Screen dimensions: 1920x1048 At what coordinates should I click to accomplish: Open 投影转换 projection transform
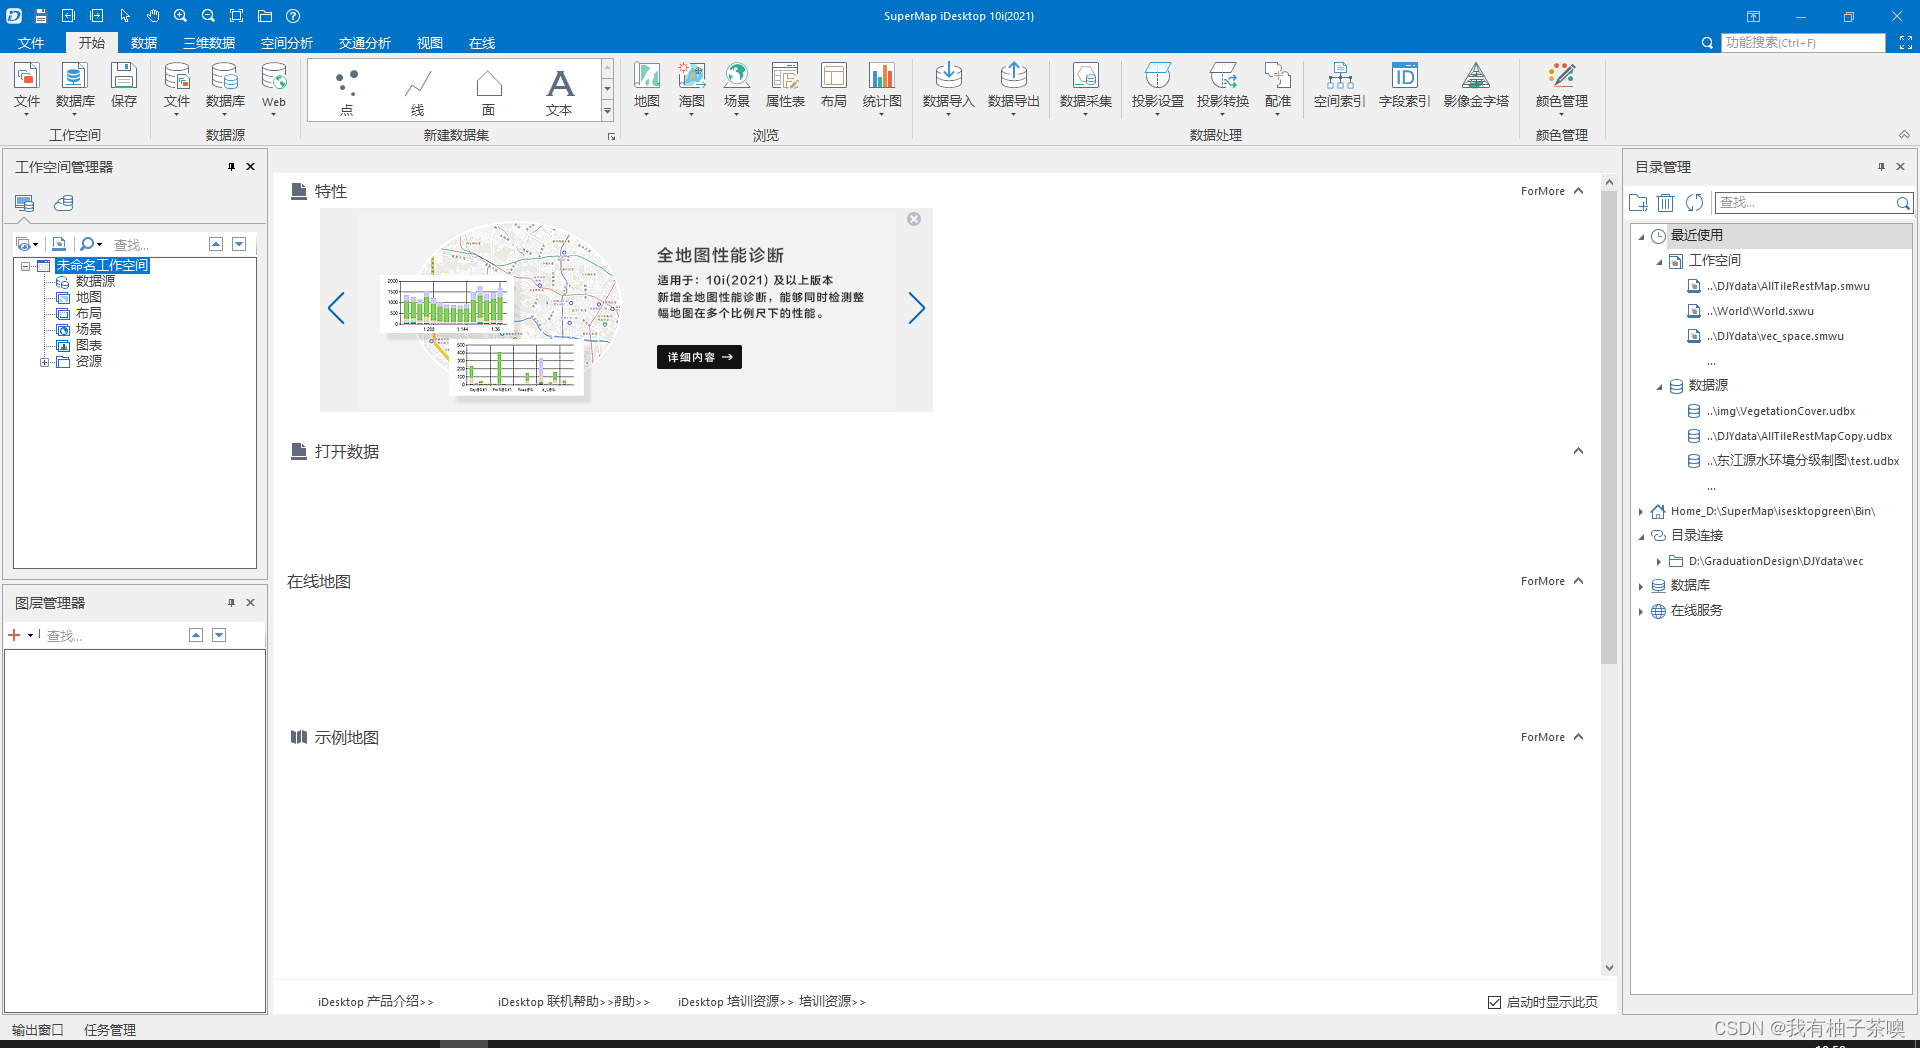tap(1223, 86)
